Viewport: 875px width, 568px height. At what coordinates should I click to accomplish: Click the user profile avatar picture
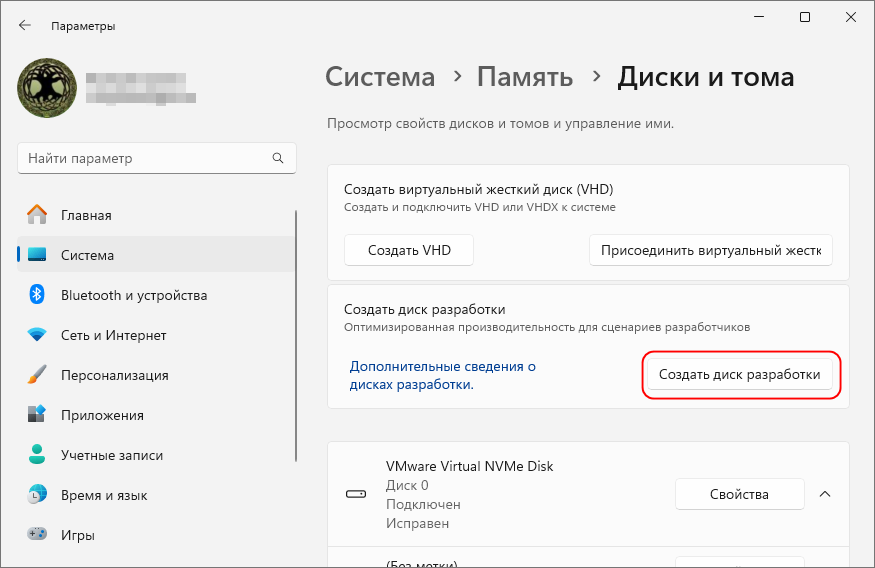click(47, 88)
